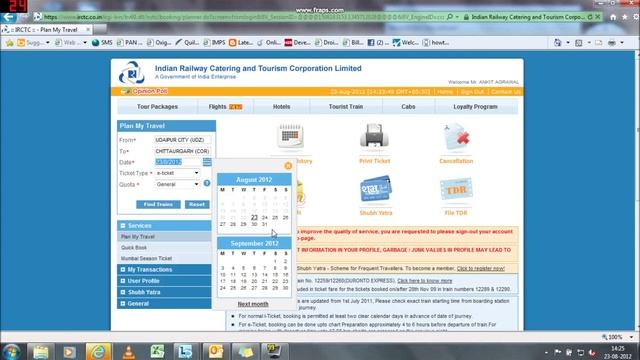This screenshot has height=360, width=640.
Task: Select August 24 in calendar
Action: coord(264,218)
